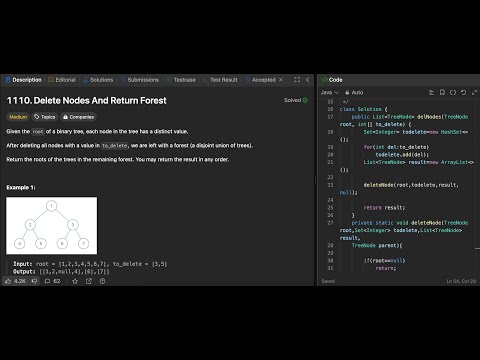Open the help question-mark icon
This screenshot has width=480, height=360.
click(102, 281)
